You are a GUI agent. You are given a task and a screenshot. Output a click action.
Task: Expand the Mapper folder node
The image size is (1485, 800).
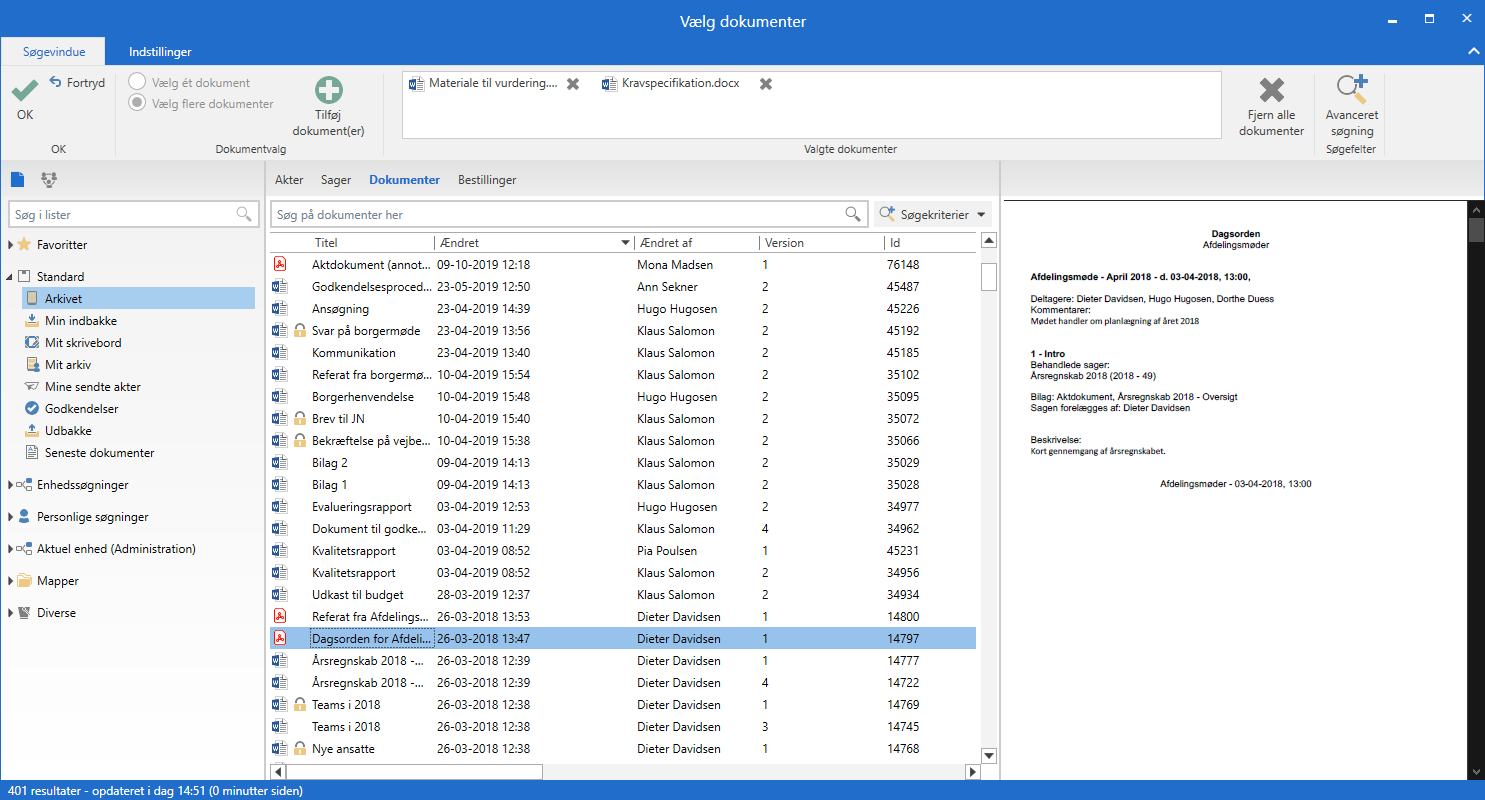point(11,581)
